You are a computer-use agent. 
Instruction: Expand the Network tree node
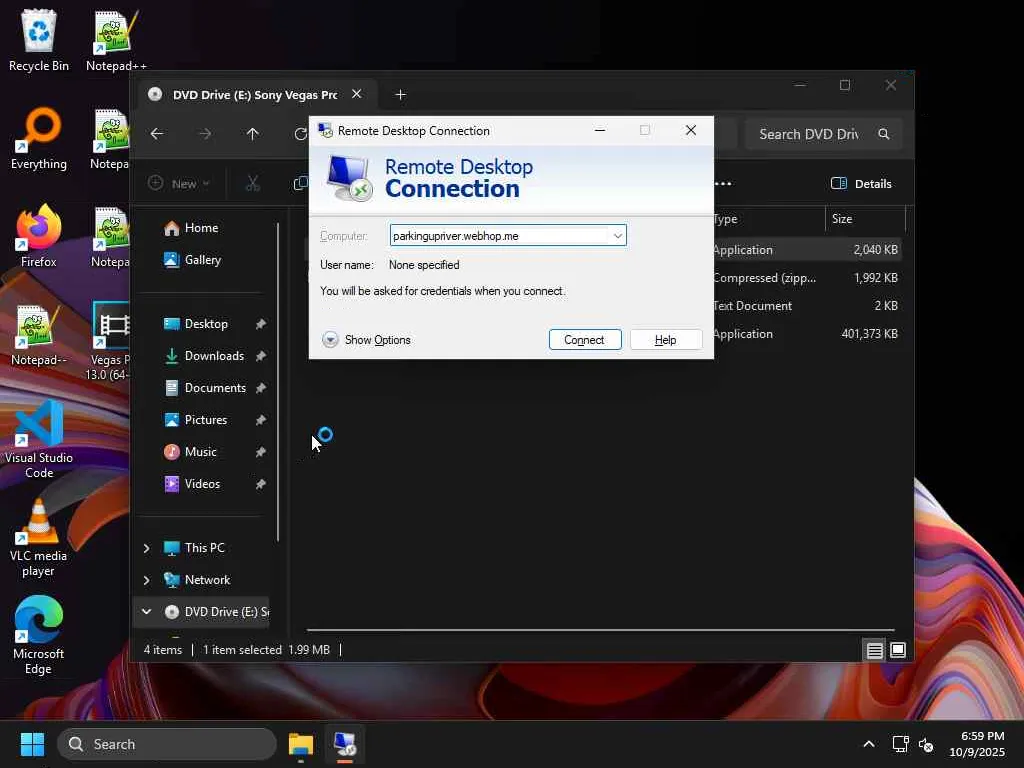146,580
